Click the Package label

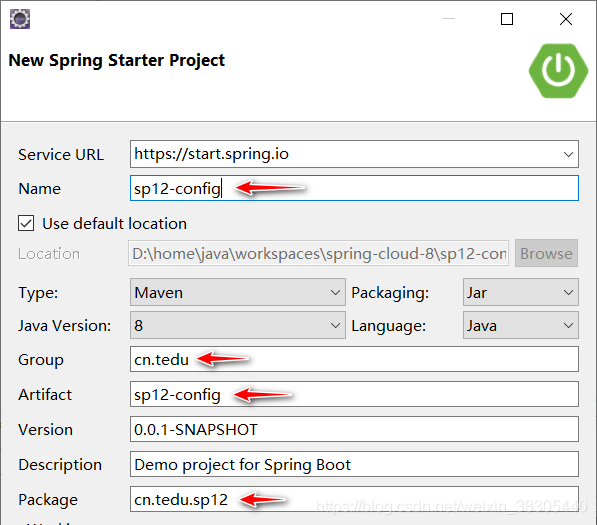(48, 500)
